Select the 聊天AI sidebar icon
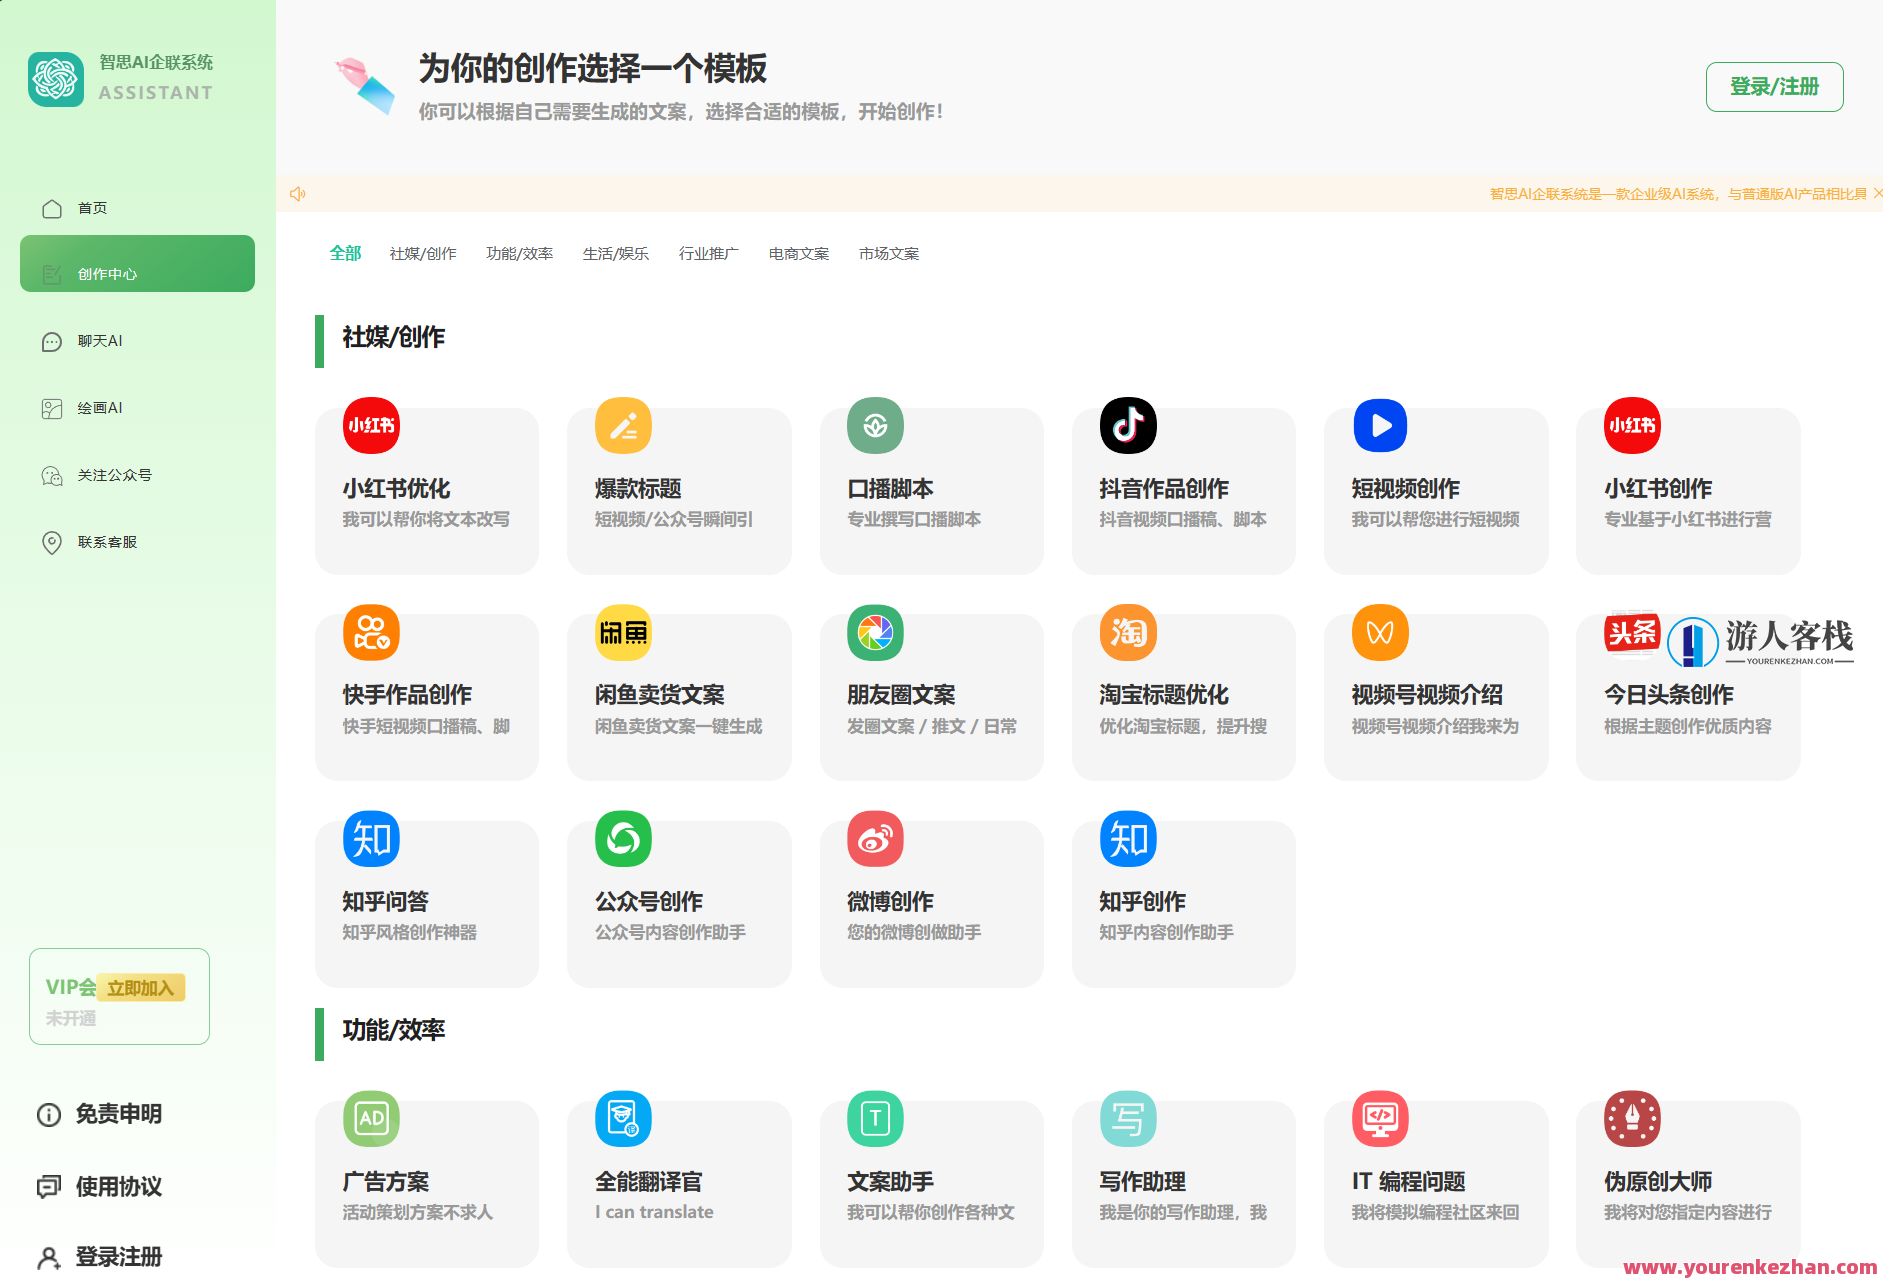1883x1284 pixels. 51,341
